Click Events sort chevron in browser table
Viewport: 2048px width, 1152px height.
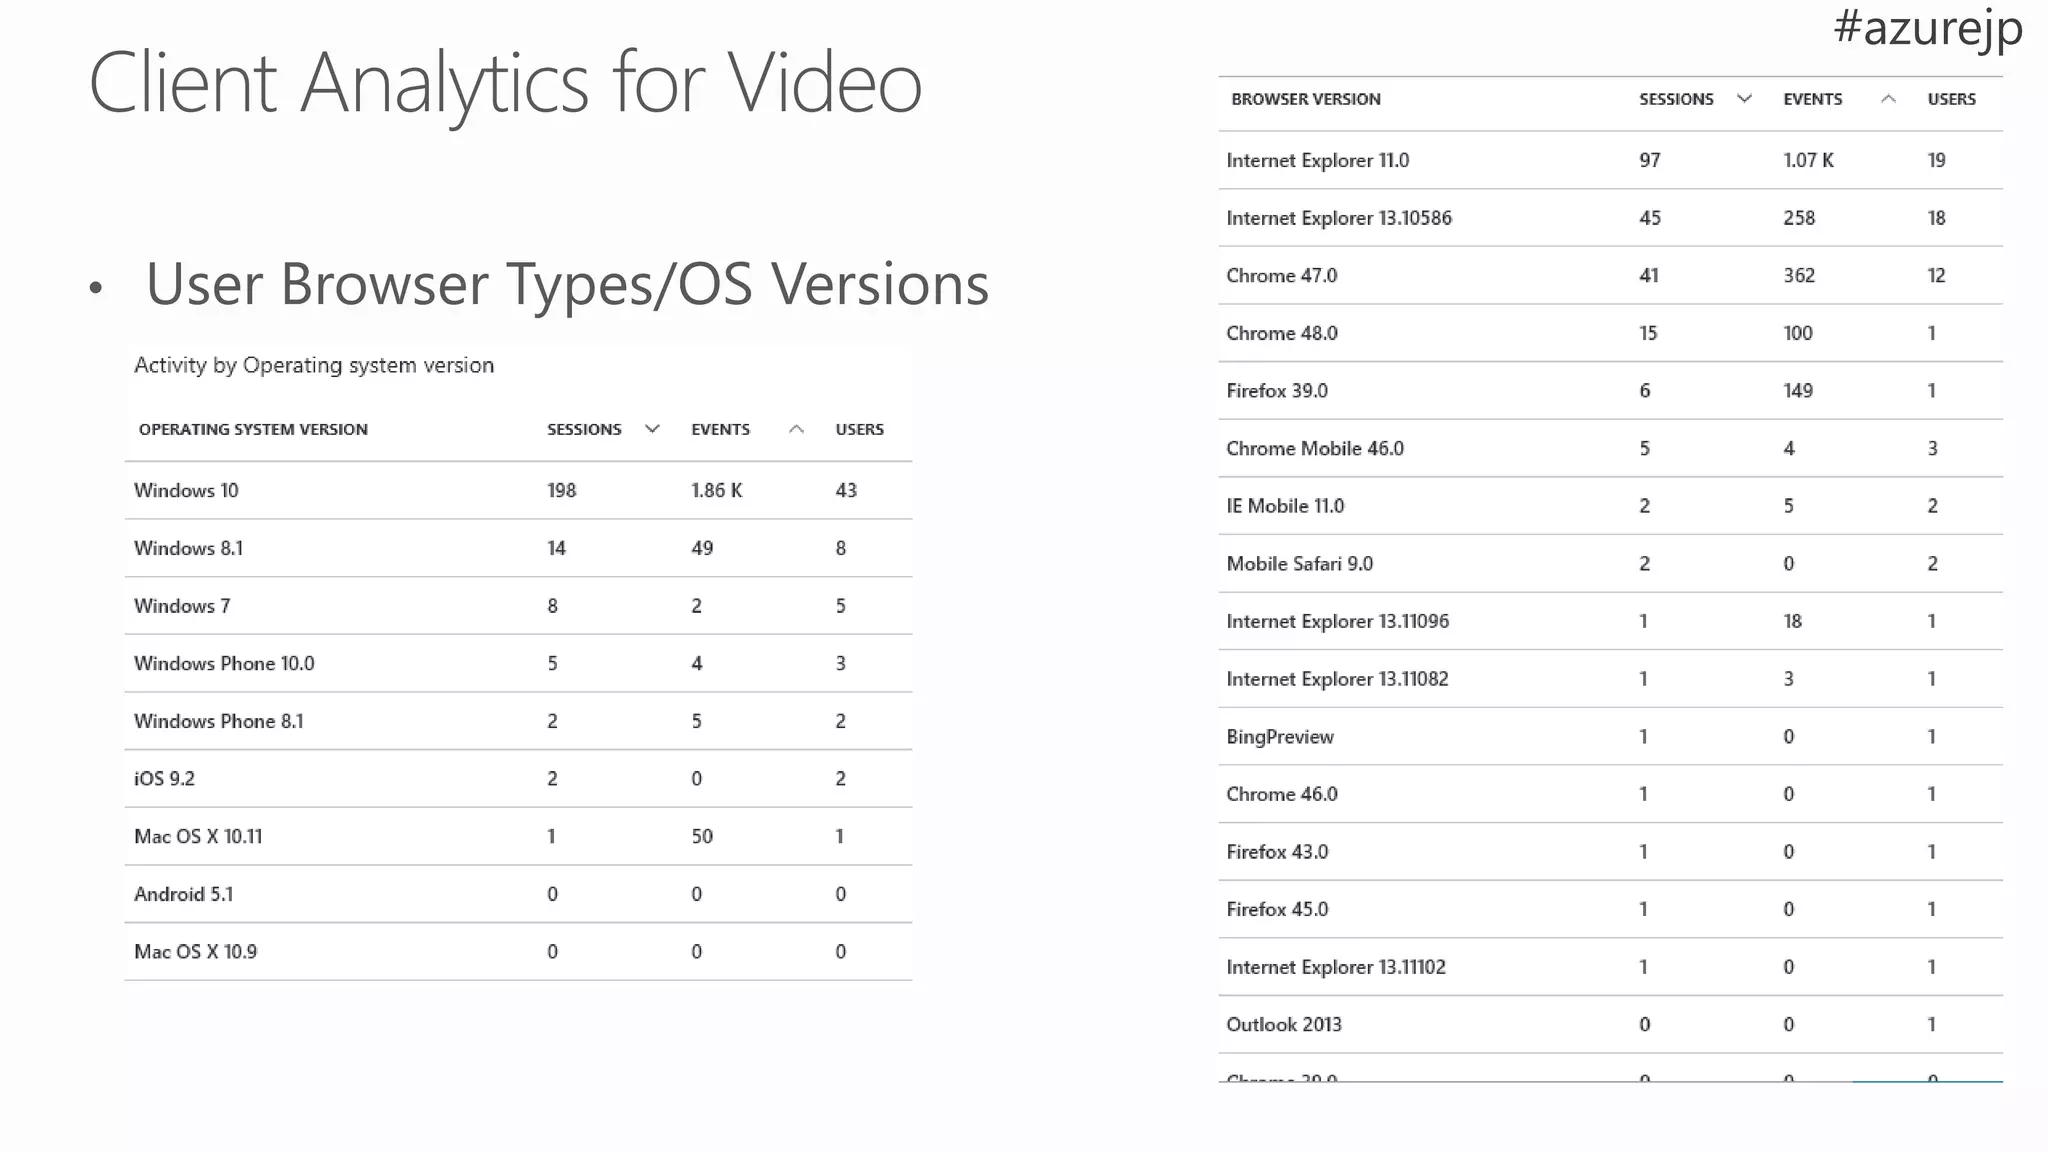point(1888,98)
